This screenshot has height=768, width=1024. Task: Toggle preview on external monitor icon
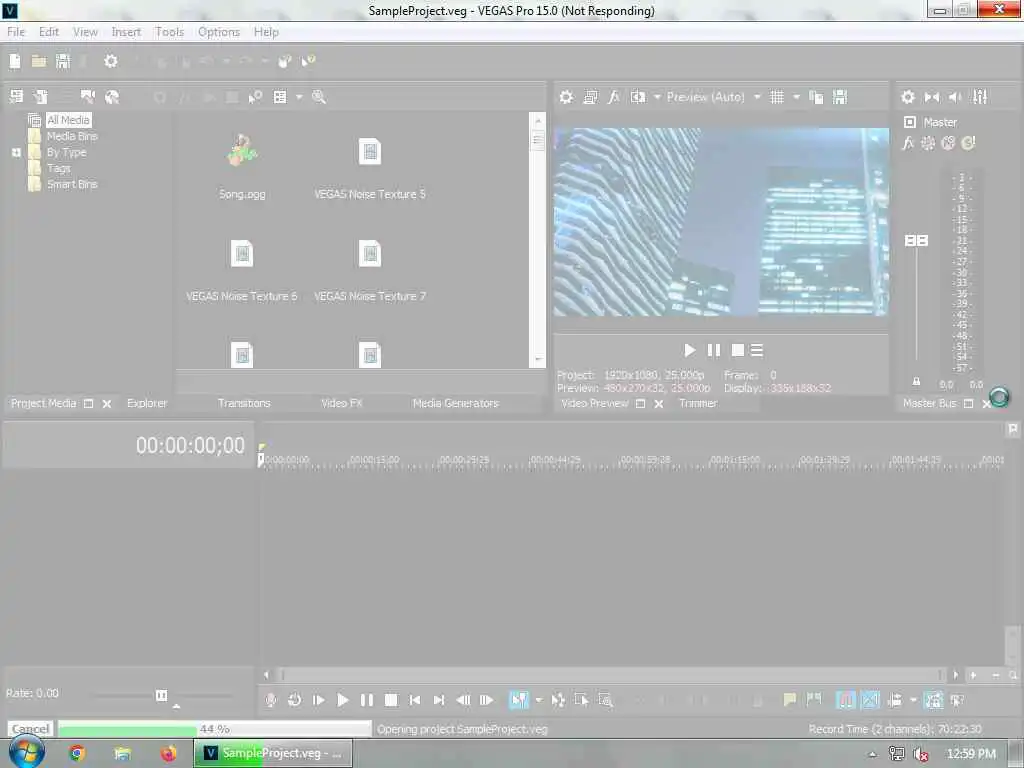[x=590, y=97]
